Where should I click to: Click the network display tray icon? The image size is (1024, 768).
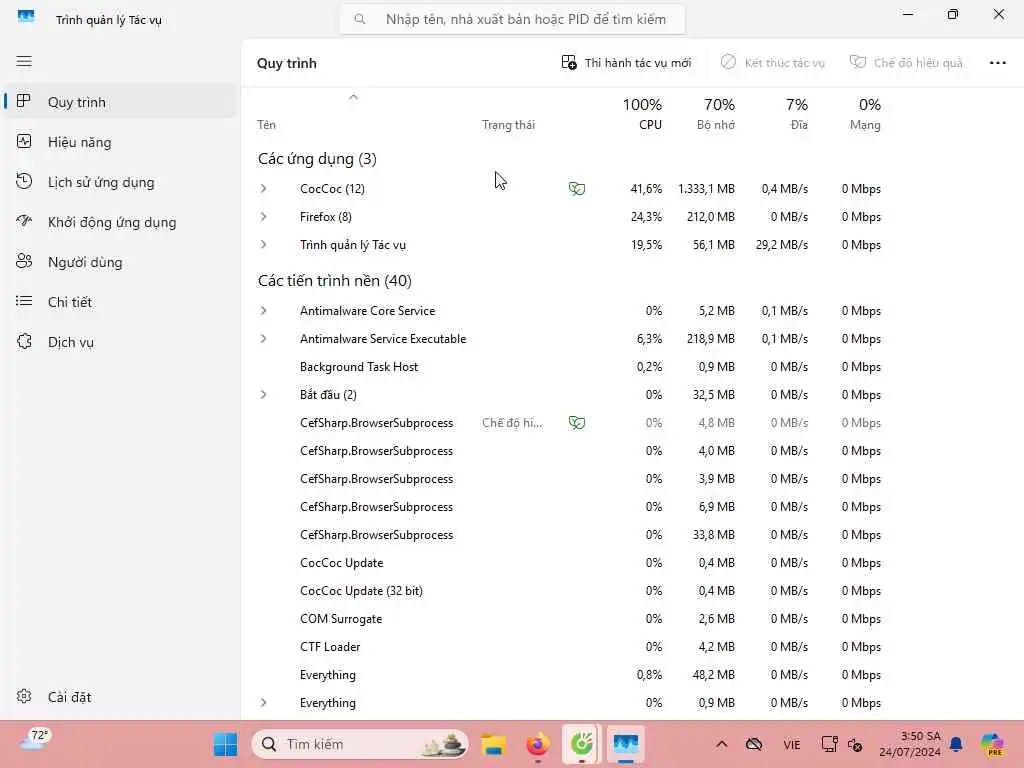829,744
